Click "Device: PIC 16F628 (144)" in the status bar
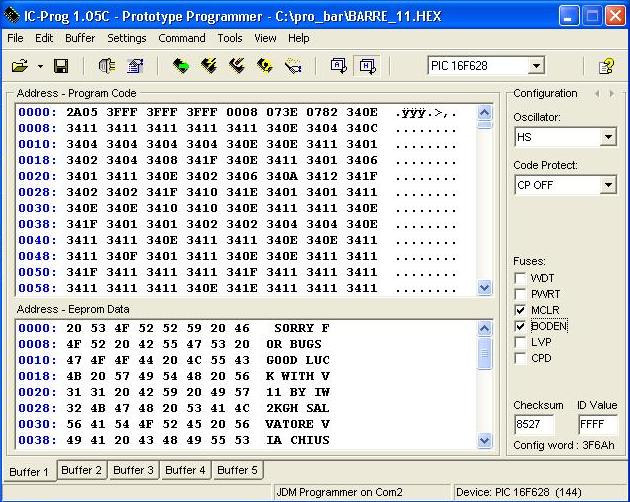The width and height of the screenshot is (630, 502). (x=519, y=492)
